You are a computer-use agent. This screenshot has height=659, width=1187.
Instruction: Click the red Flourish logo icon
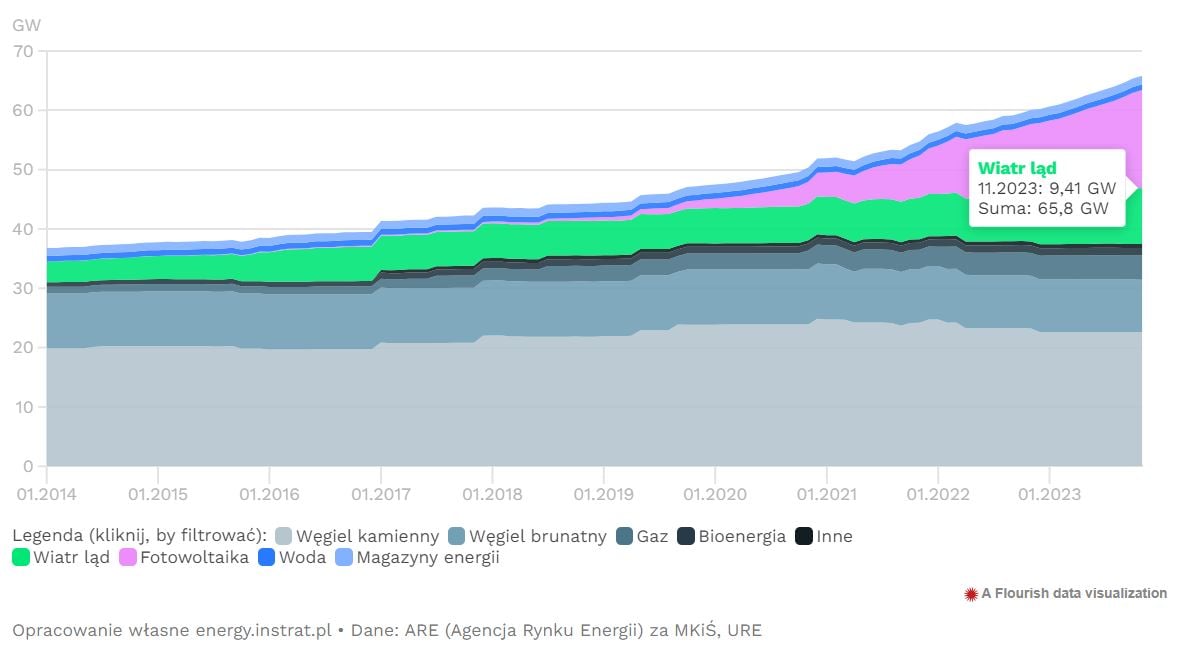pos(970,594)
